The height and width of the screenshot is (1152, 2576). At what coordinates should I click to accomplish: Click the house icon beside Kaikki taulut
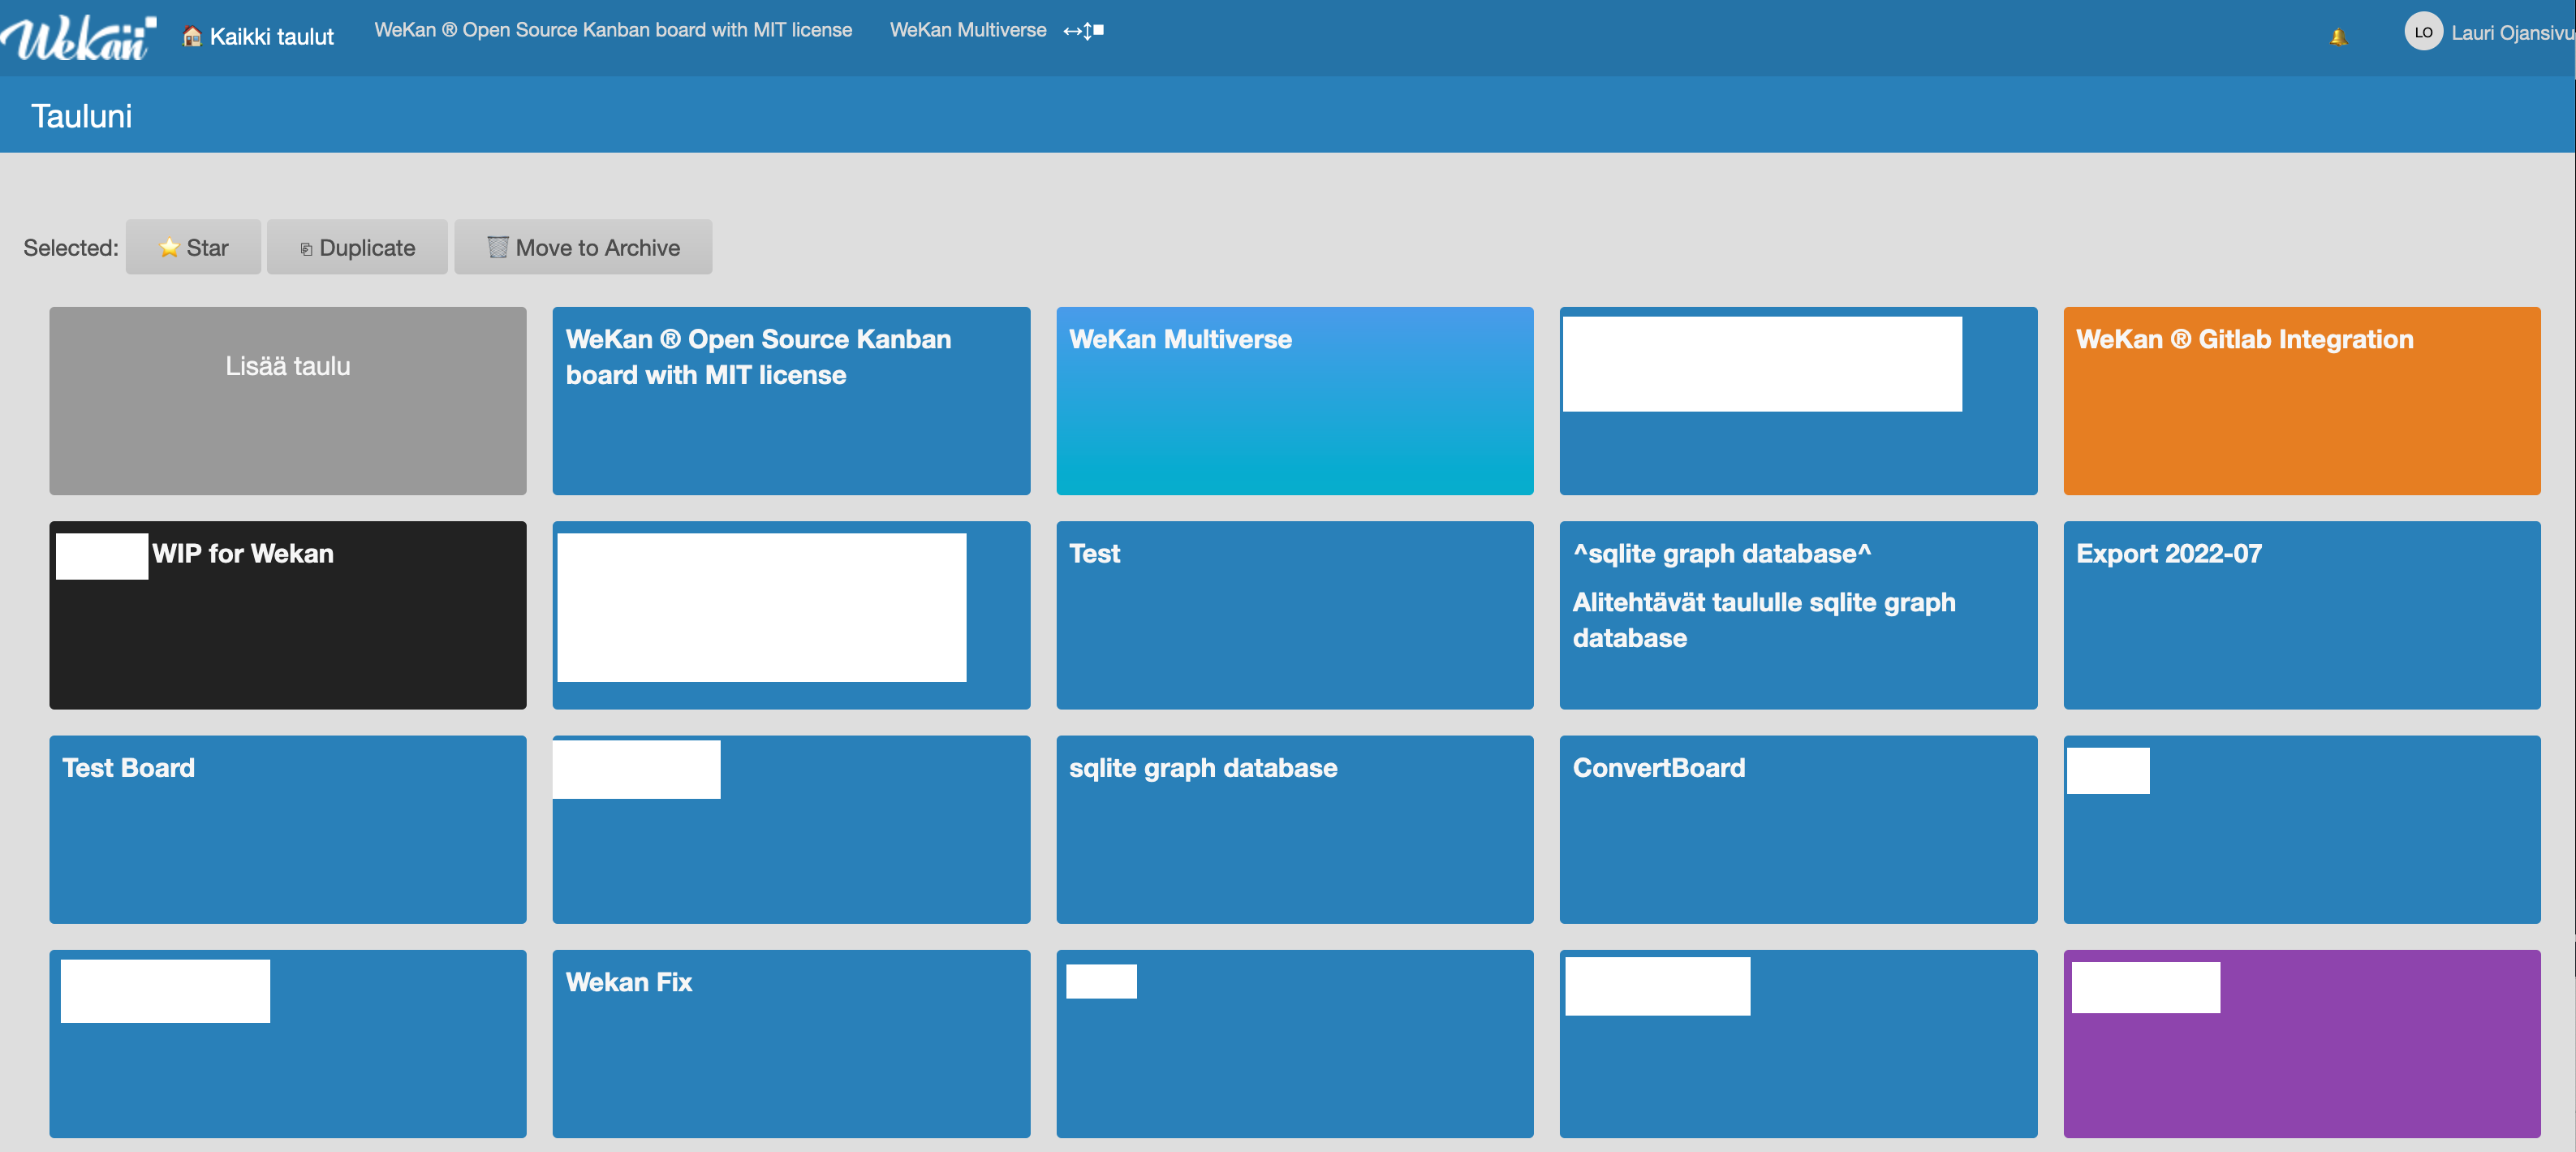click(192, 37)
